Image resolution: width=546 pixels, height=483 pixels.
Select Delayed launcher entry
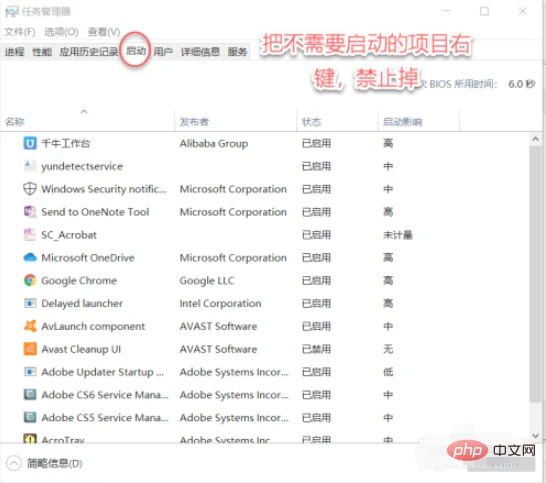click(82, 303)
